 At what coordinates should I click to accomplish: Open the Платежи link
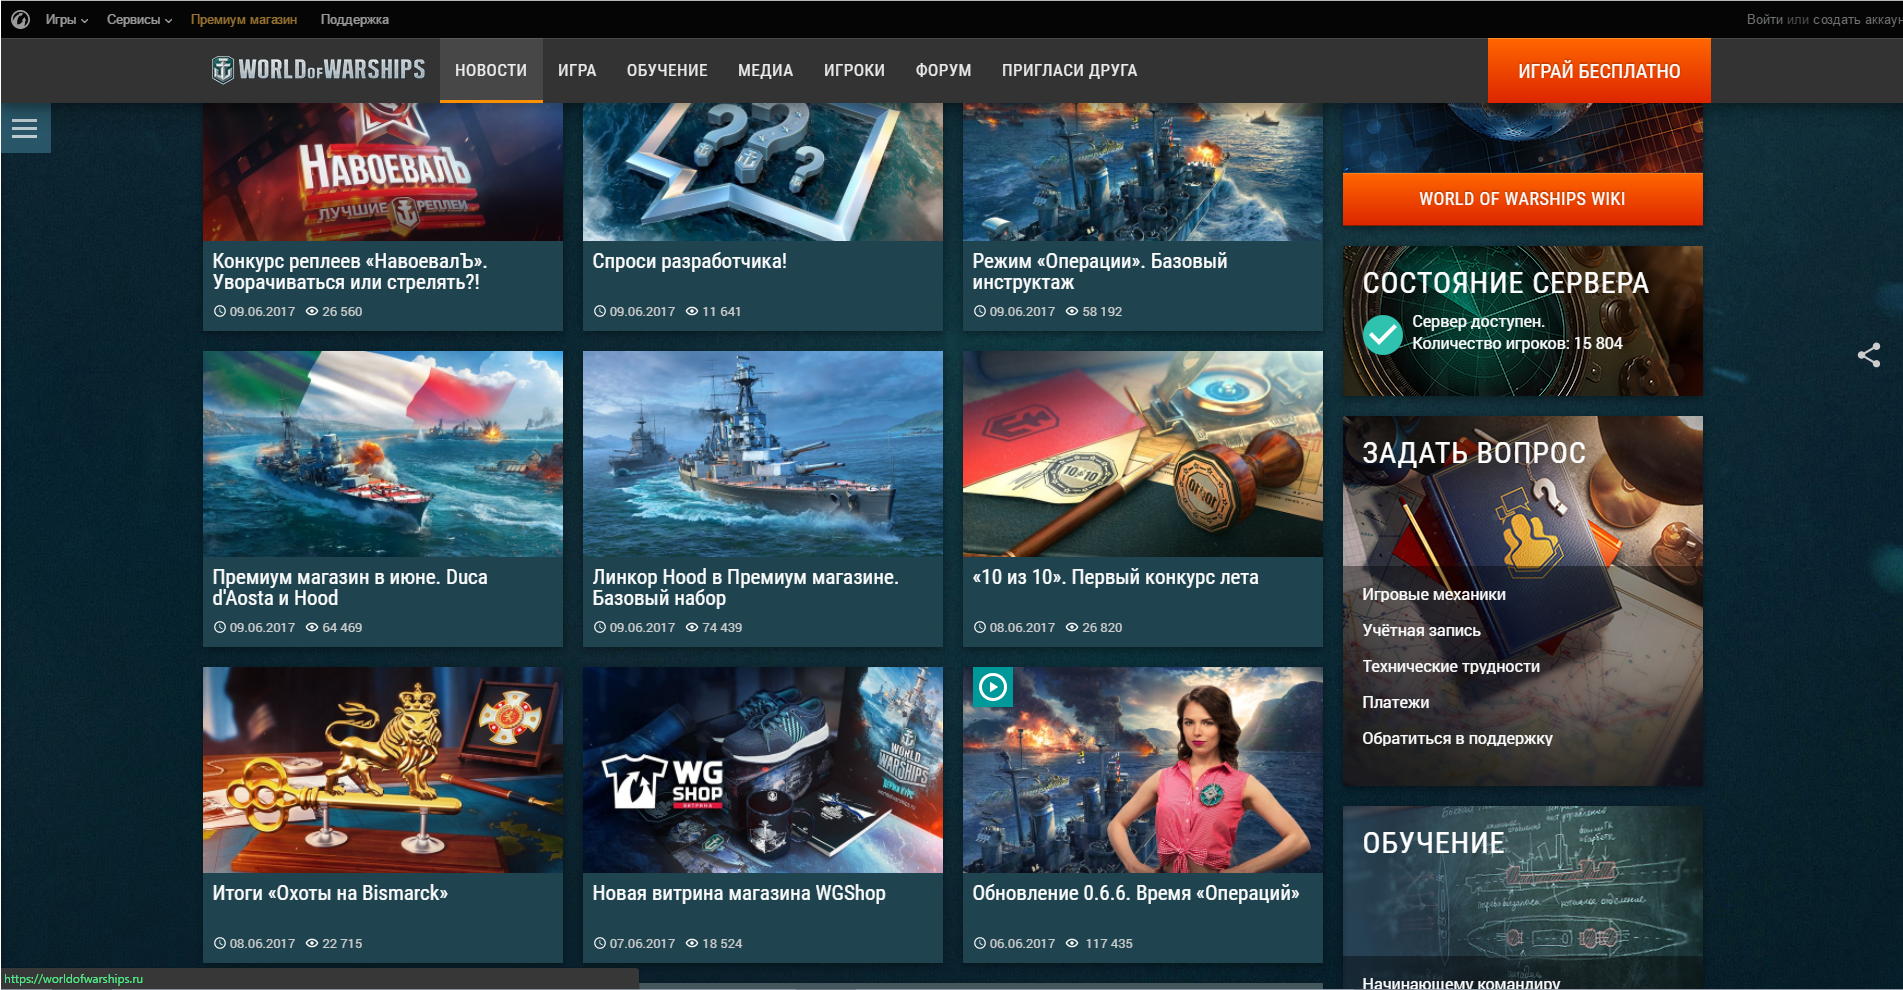pos(1396,702)
